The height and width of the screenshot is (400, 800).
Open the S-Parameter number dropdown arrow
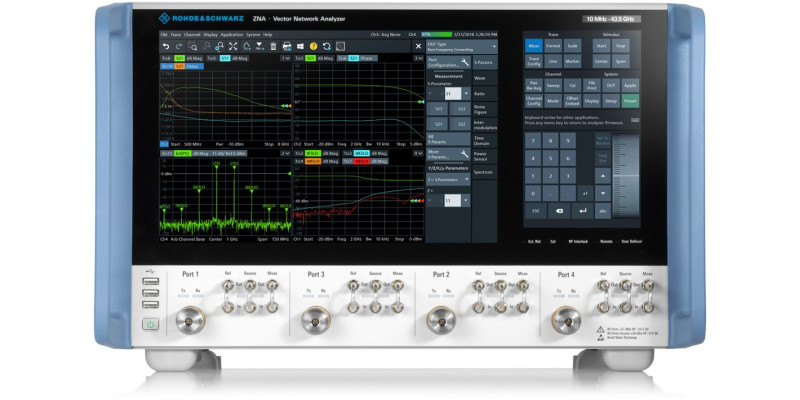click(x=464, y=93)
